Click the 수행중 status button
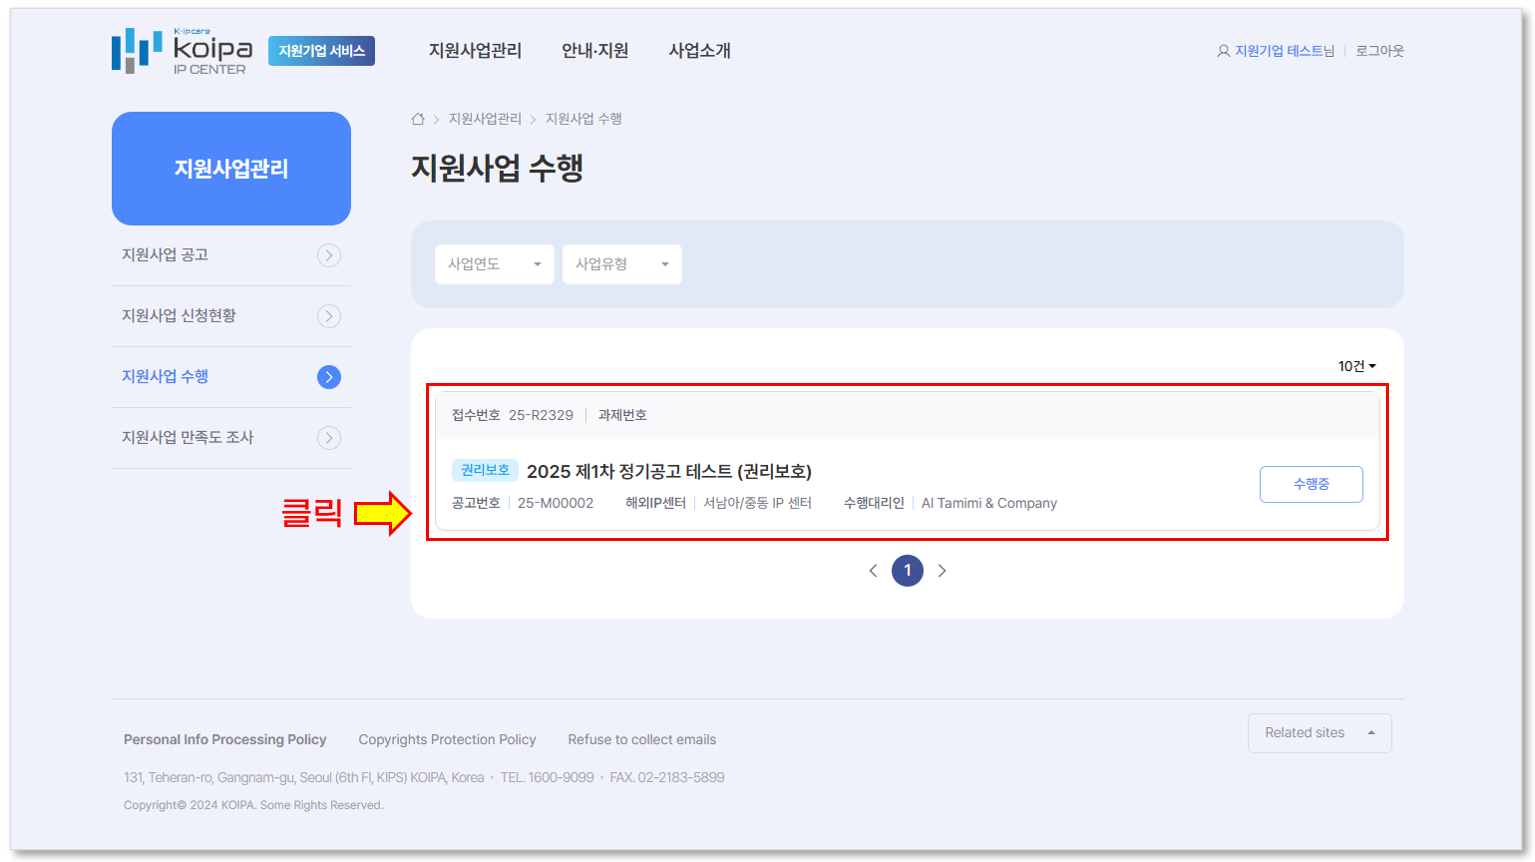Viewport: 1535px width, 862px height. click(x=1311, y=484)
